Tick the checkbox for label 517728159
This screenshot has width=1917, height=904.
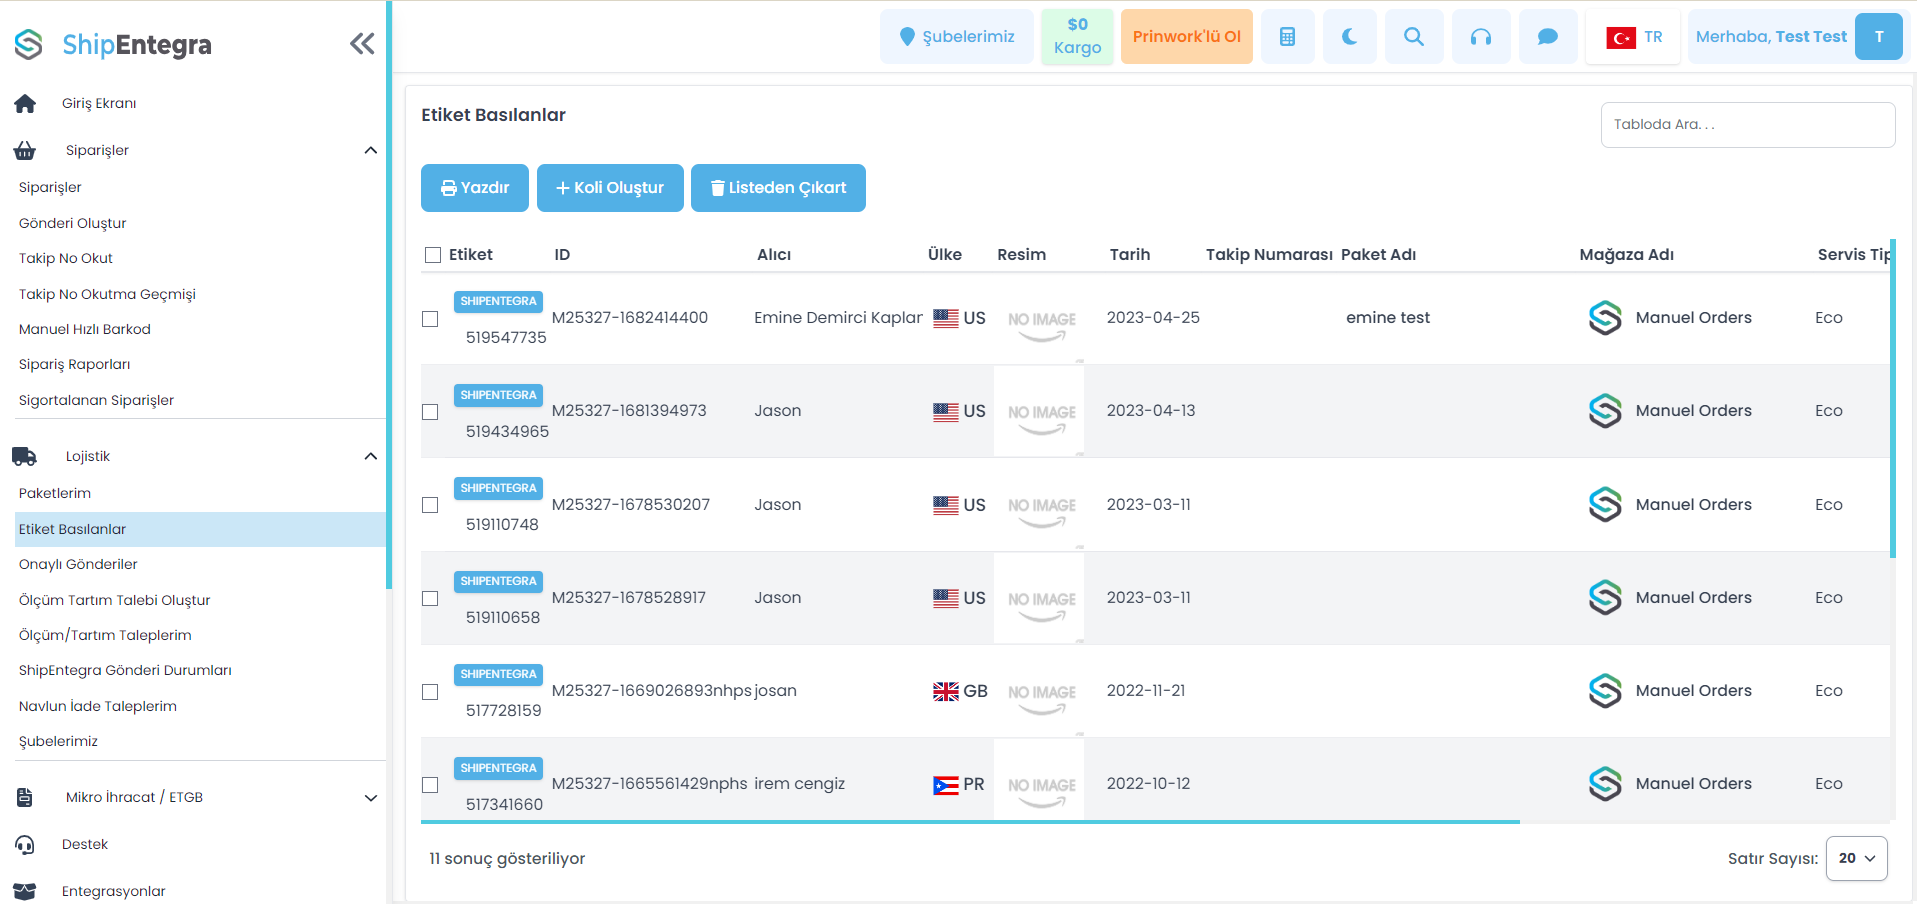coord(430,692)
